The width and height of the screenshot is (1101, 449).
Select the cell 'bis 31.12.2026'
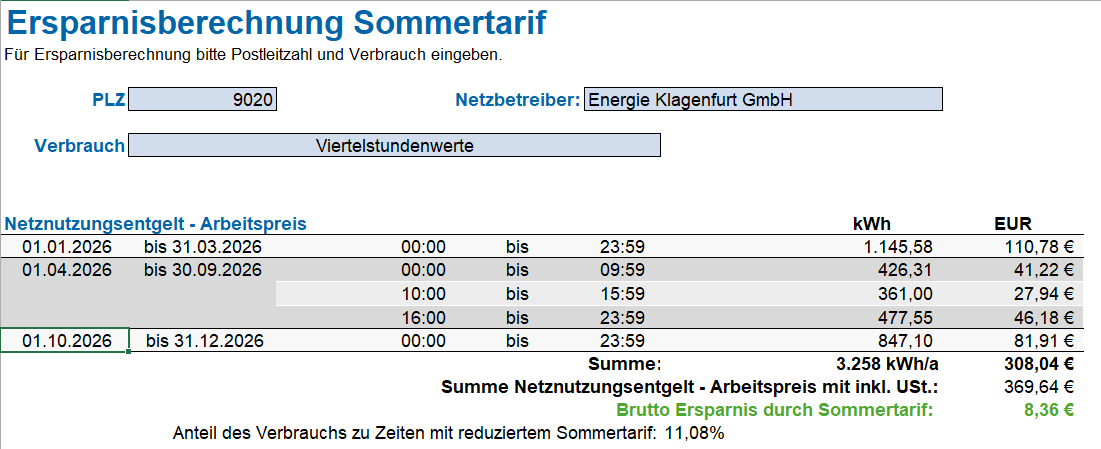204,341
